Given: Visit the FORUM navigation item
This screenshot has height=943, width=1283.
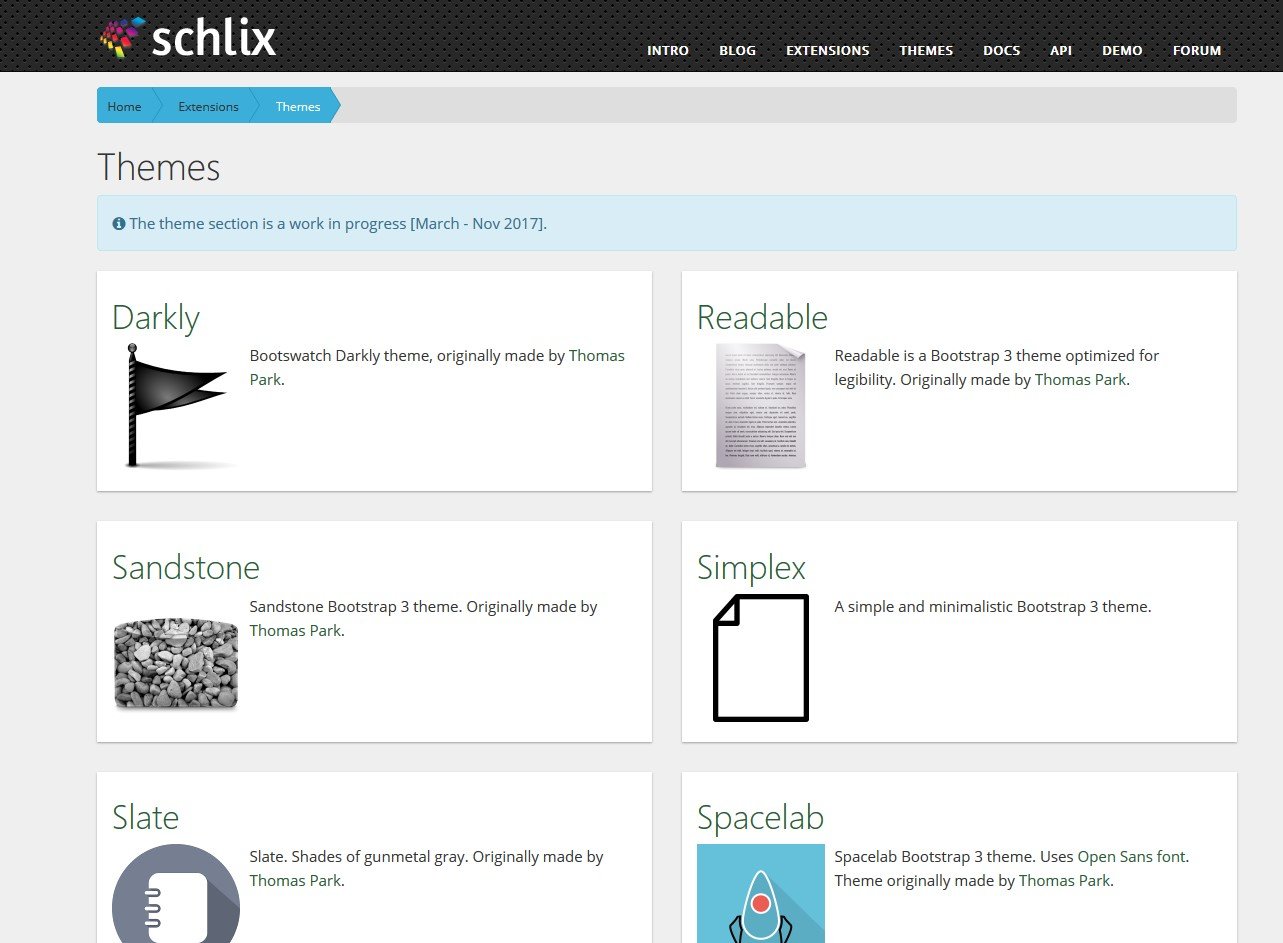Looking at the screenshot, I should click(x=1197, y=50).
